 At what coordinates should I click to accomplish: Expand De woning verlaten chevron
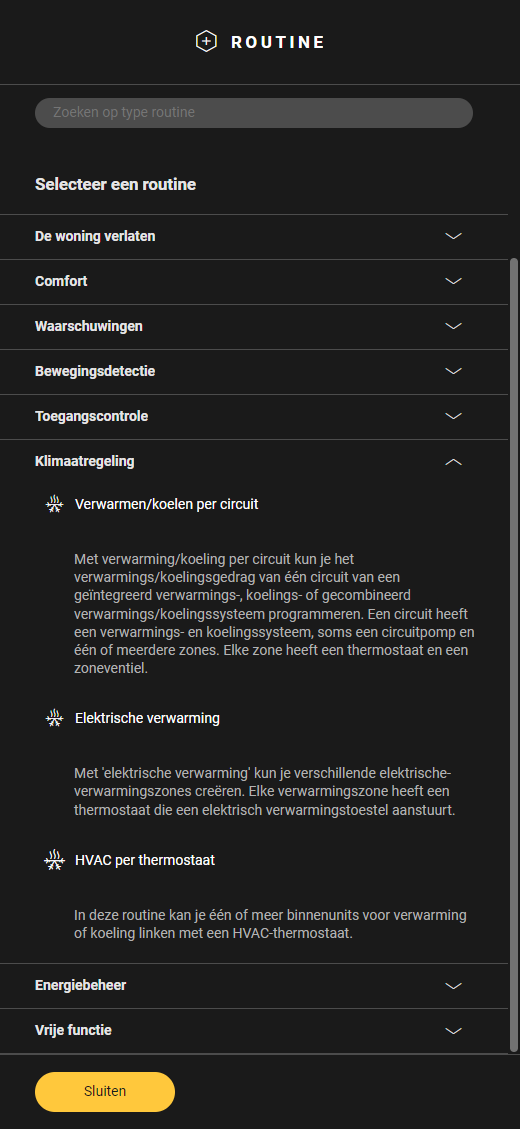tap(453, 236)
